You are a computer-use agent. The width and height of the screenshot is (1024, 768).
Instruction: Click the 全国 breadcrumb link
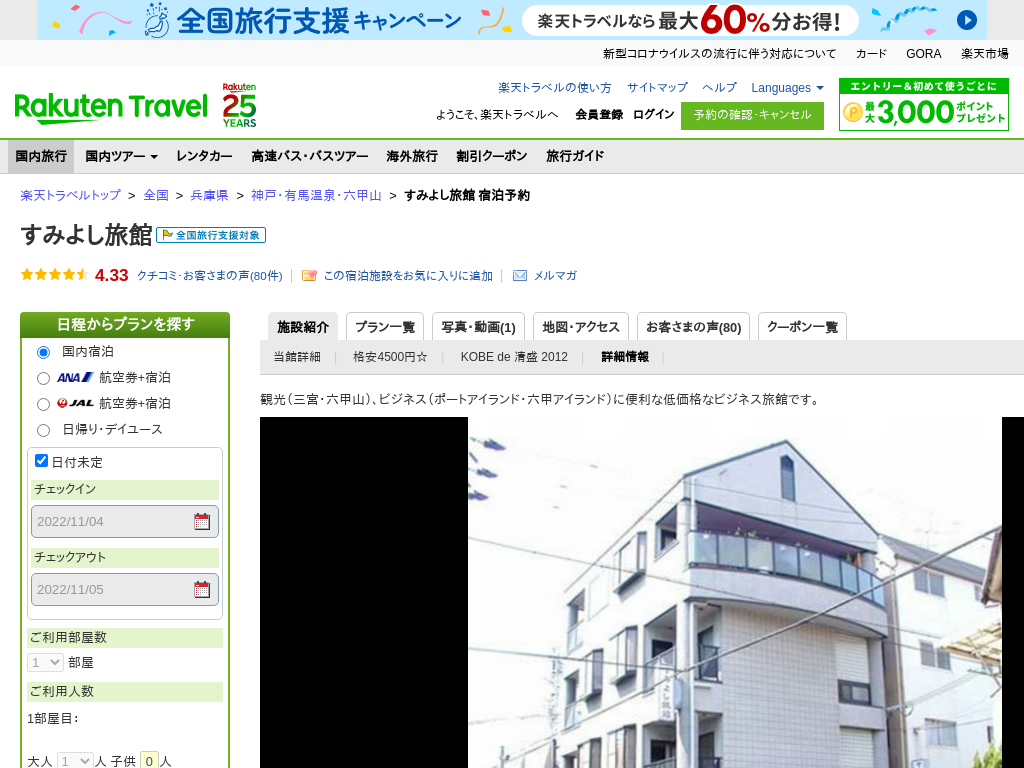(x=156, y=195)
